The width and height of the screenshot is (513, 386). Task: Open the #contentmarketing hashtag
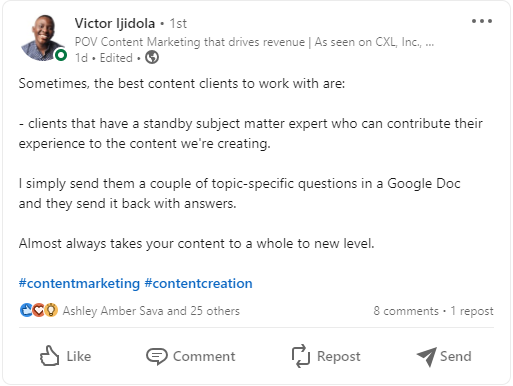[x=79, y=284]
